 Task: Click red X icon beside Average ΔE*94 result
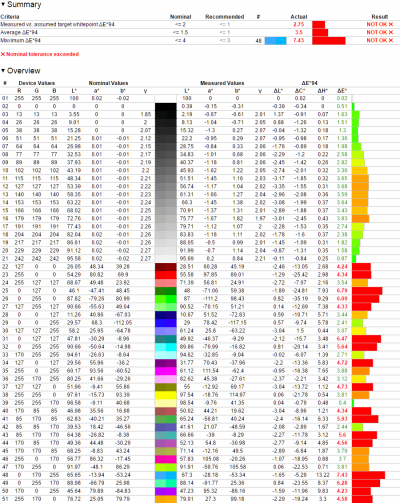point(391,32)
